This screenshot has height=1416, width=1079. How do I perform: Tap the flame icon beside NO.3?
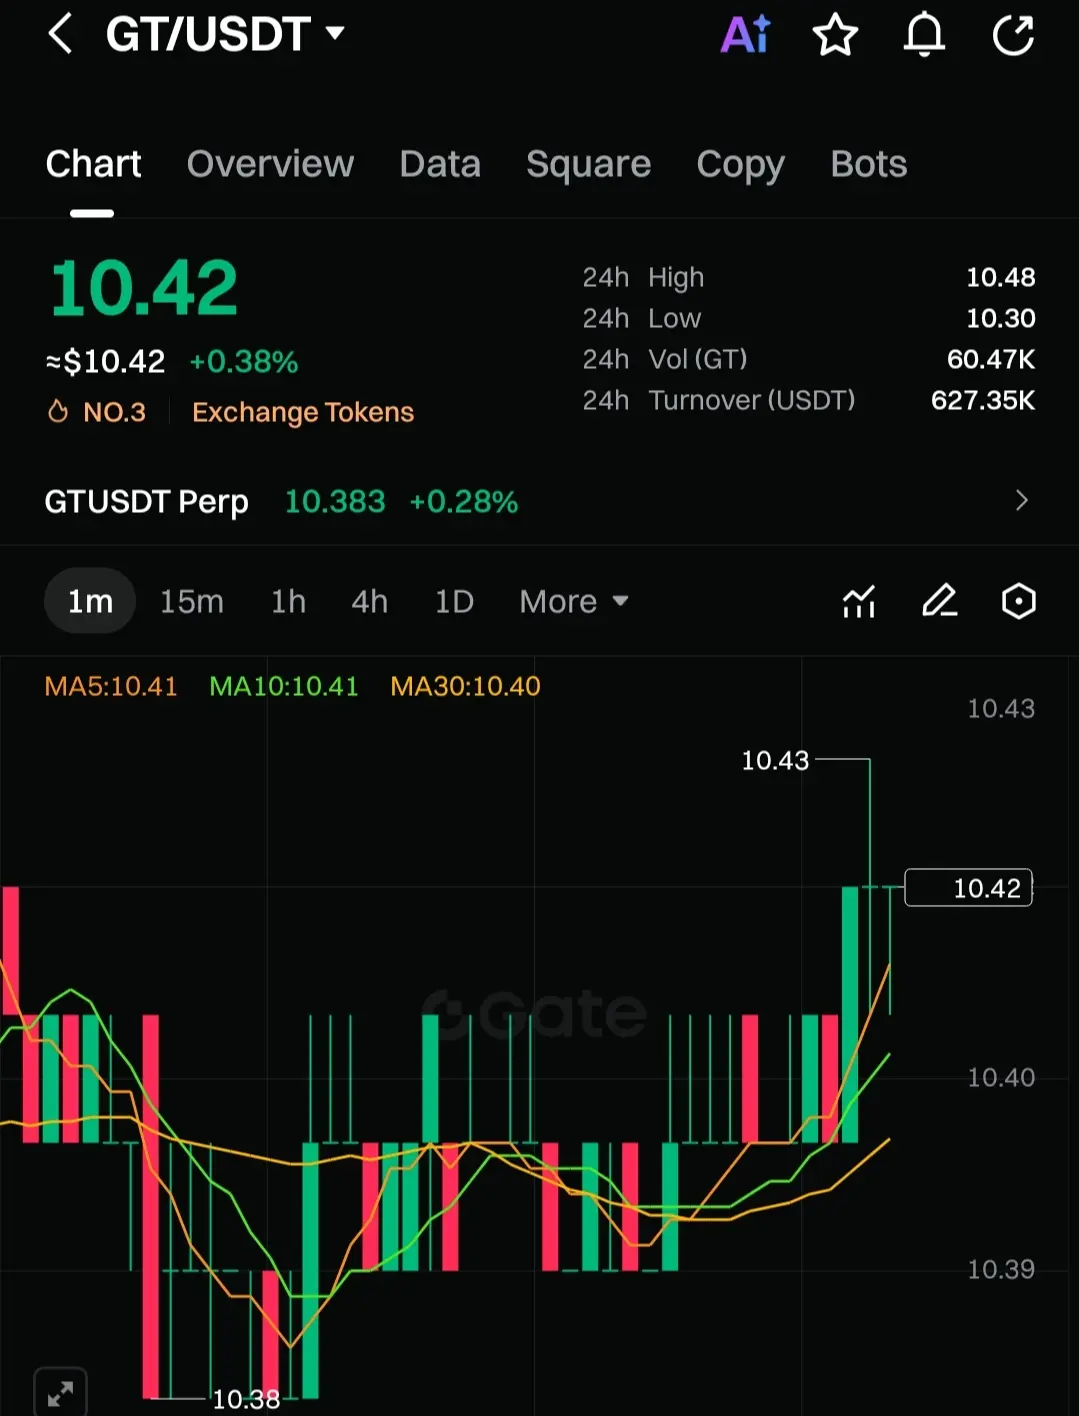58,412
